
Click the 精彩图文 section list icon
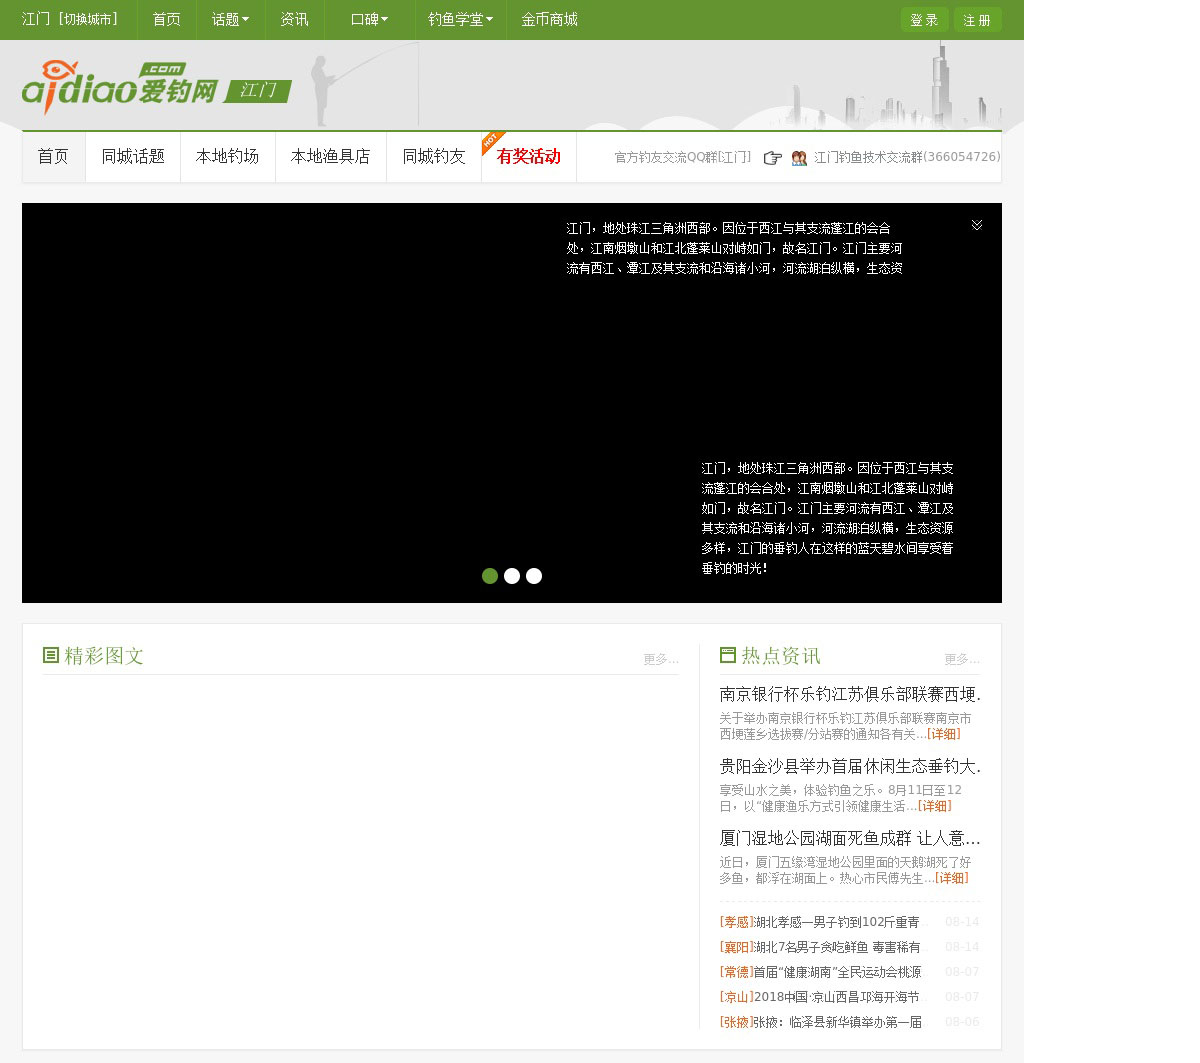pos(51,655)
